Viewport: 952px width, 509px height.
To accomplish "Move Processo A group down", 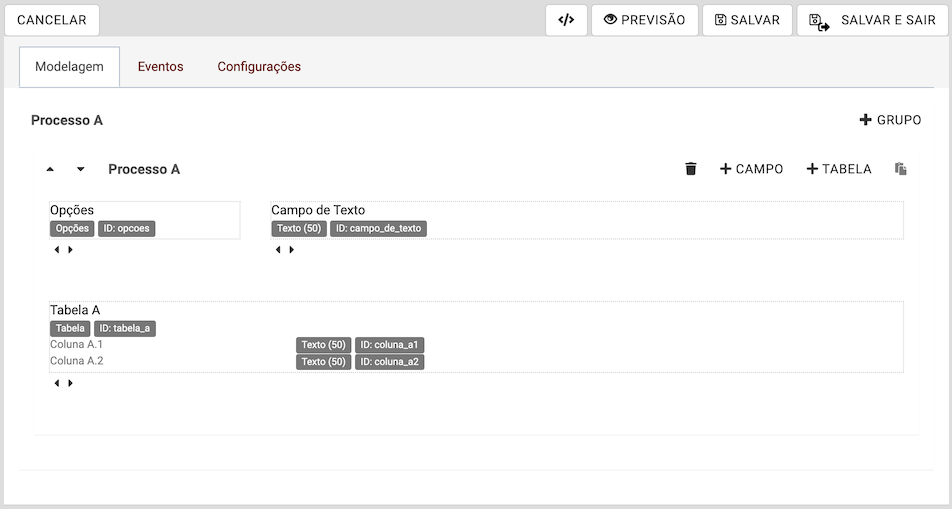I will (81, 169).
